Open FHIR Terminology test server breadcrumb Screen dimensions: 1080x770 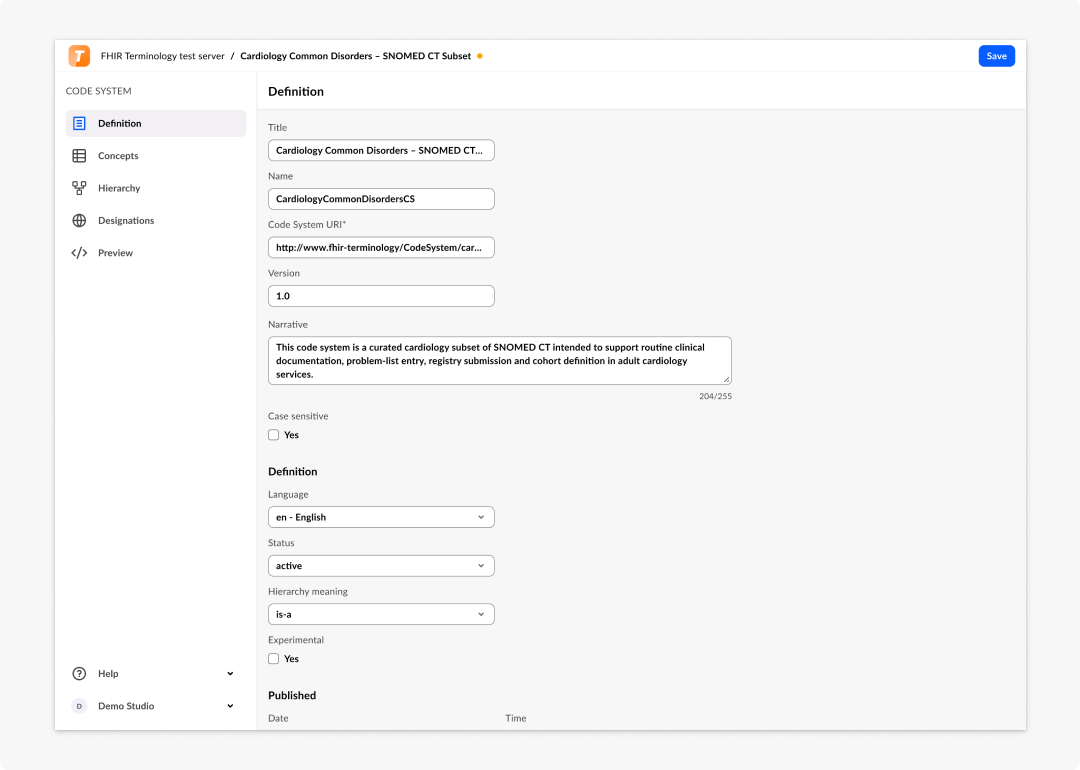163,56
